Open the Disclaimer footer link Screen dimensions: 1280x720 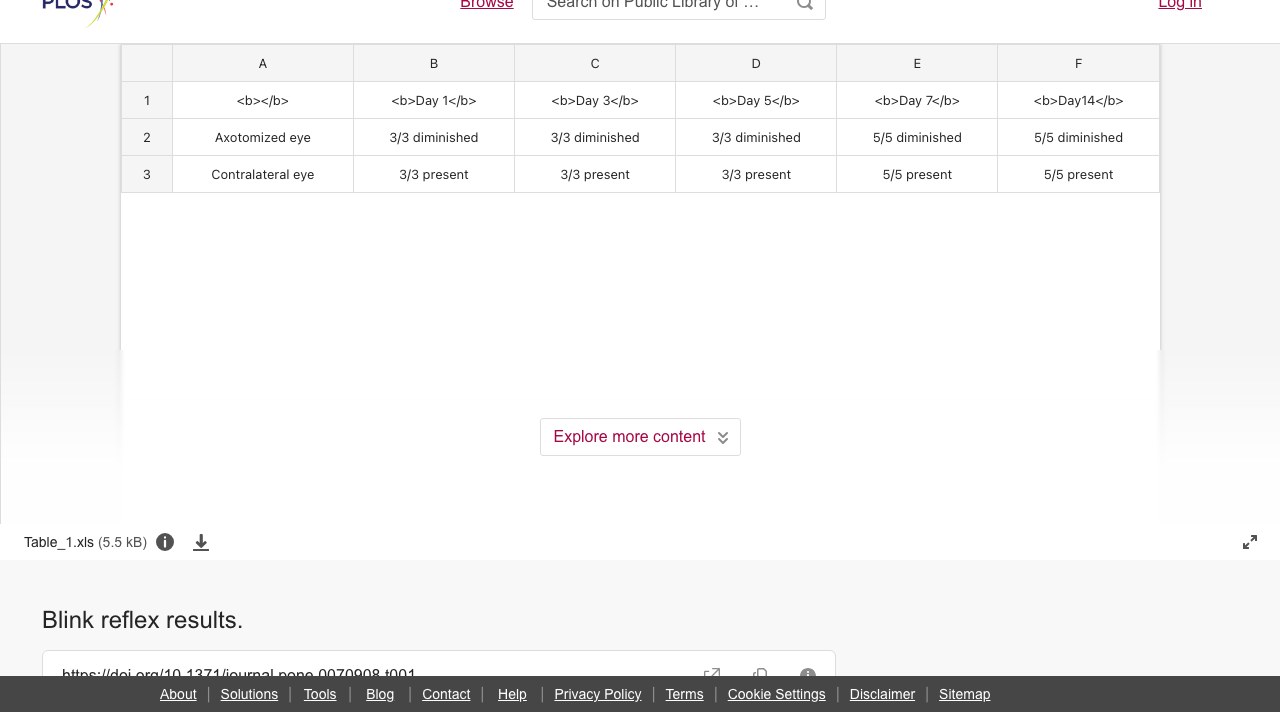tap(882, 694)
